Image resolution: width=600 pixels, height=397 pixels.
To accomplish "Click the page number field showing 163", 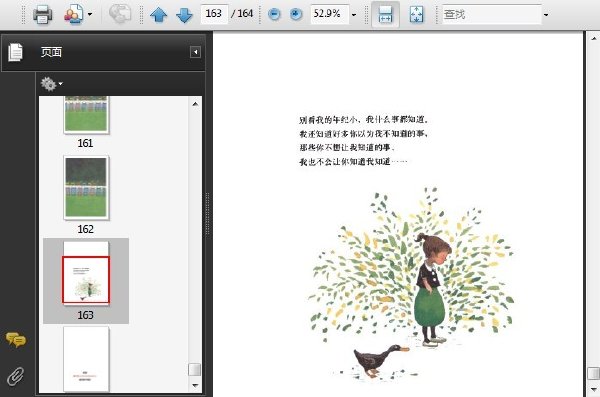I will click(x=214, y=14).
